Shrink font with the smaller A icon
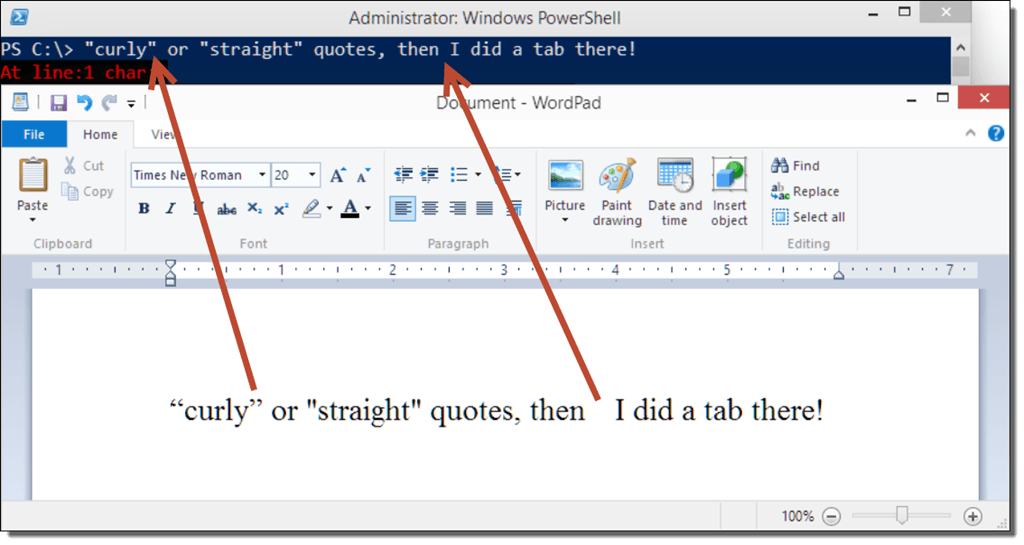The width and height of the screenshot is (1024, 545). point(363,175)
